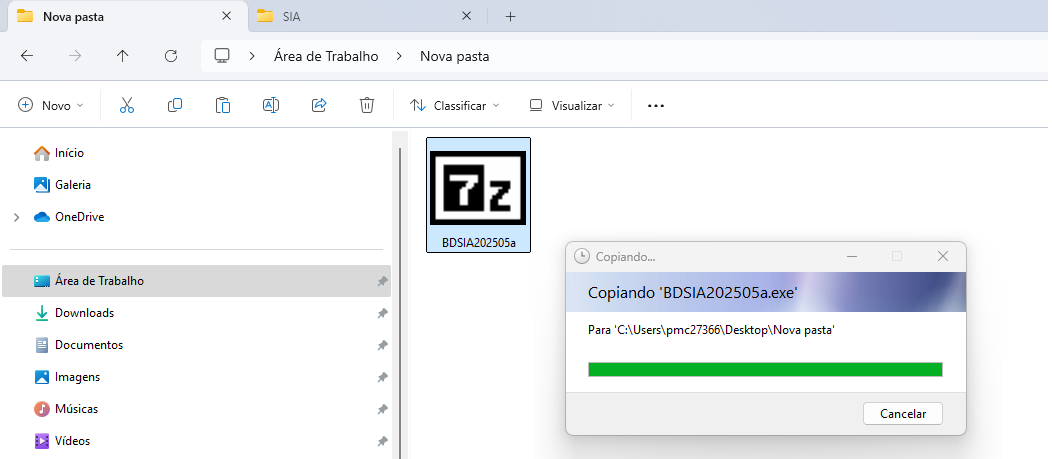The image size is (1052, 459).
Task: Minimize the Copiando dialog
Action: tap(852, 256)
